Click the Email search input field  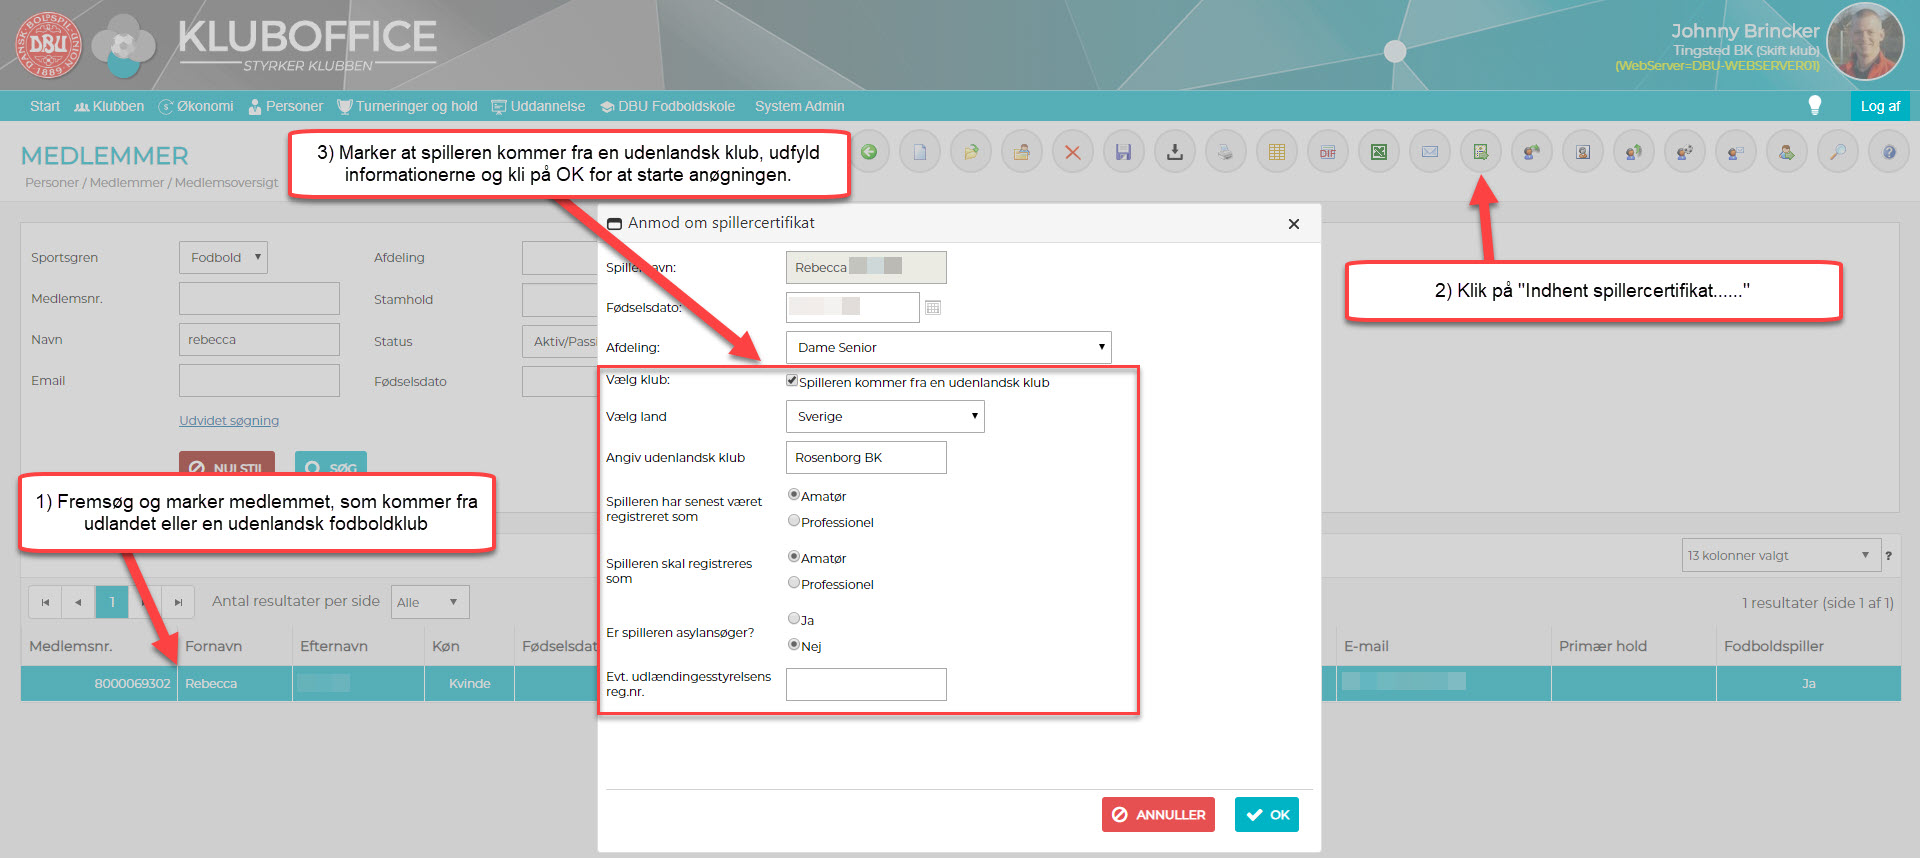click(x=259, y=380)
